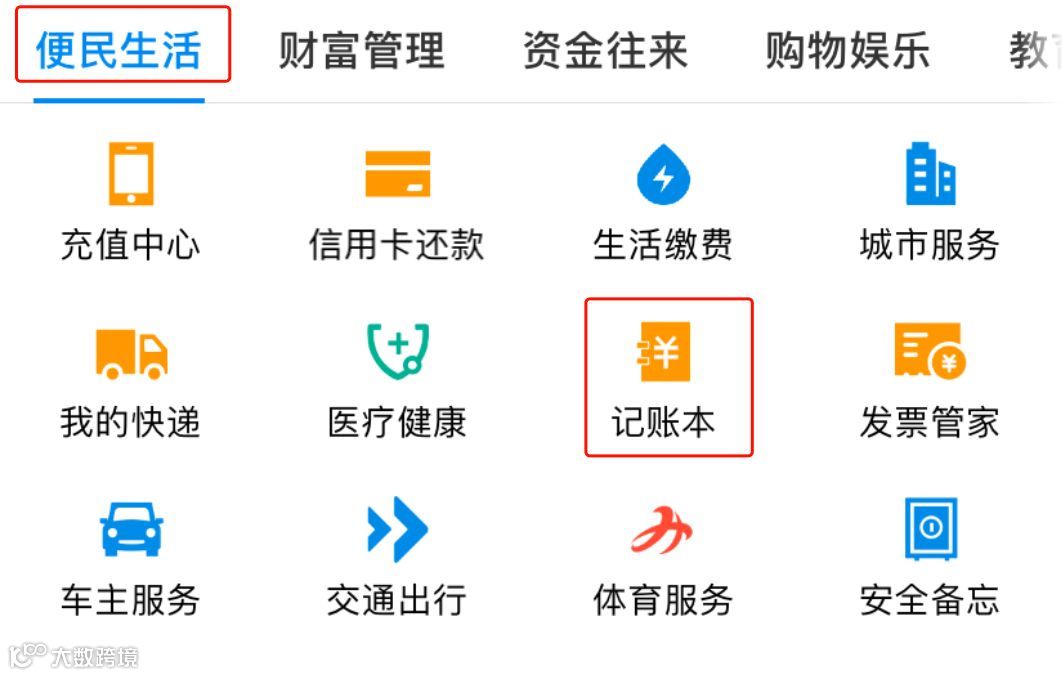Image resolution: width=1062 pixels, height=676 pixels.
Task: Click the 记账本 text label
Action: pyautogui.click(x=663, y=422)
